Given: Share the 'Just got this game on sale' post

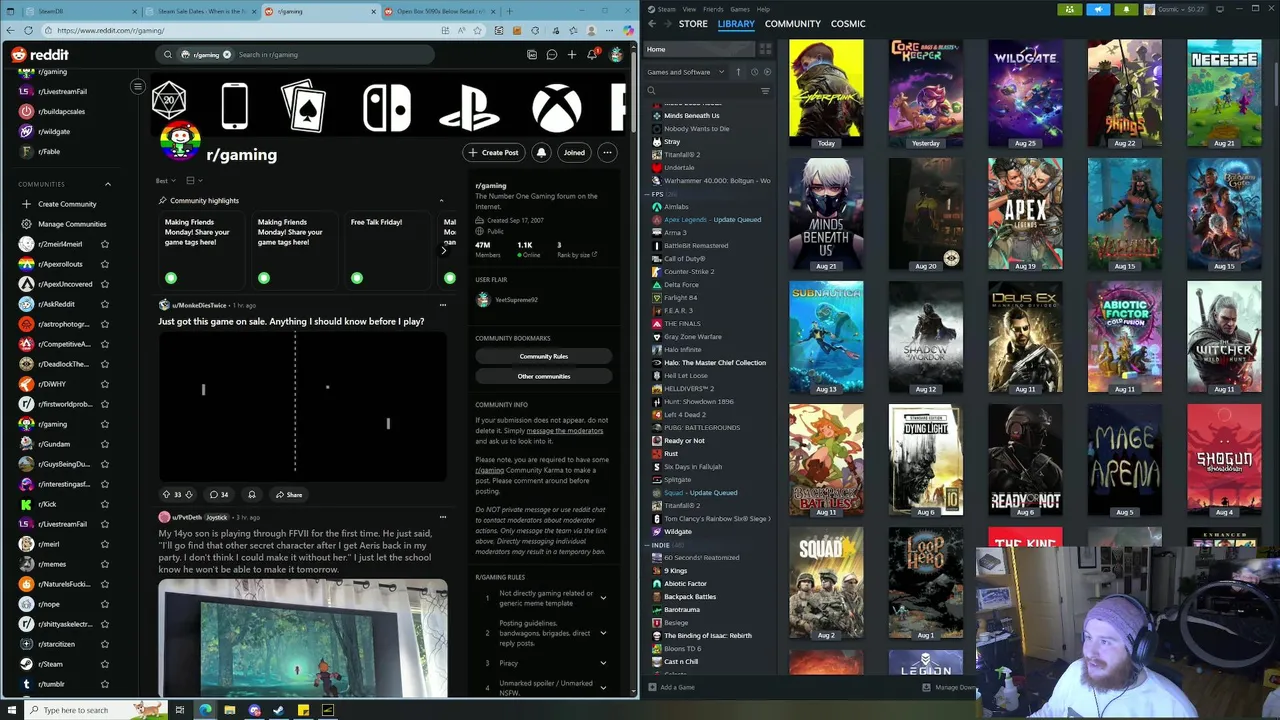Looking at the screenshot, I should pyautogui.click(x=288, y=494).
